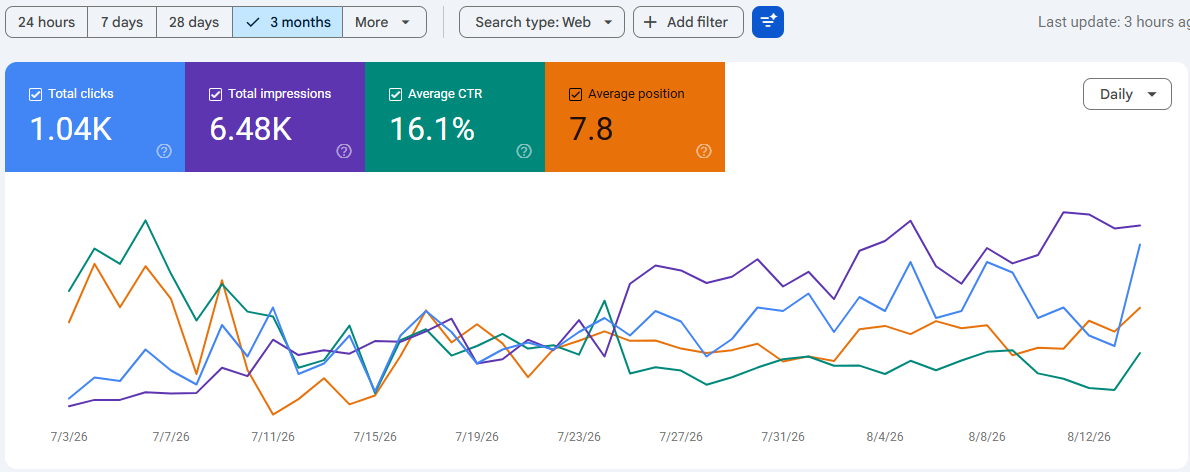The width and height of the screenshot is (1190, 472).
Task: Click the plus icon in Add filter
Action: coord(650,22)
